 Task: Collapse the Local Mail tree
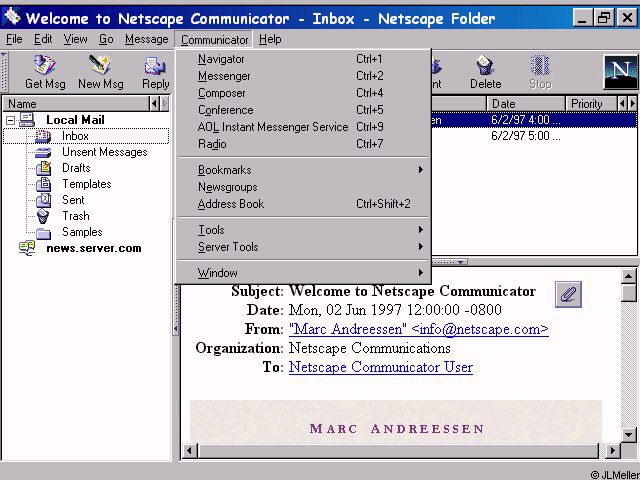[11, 120]
